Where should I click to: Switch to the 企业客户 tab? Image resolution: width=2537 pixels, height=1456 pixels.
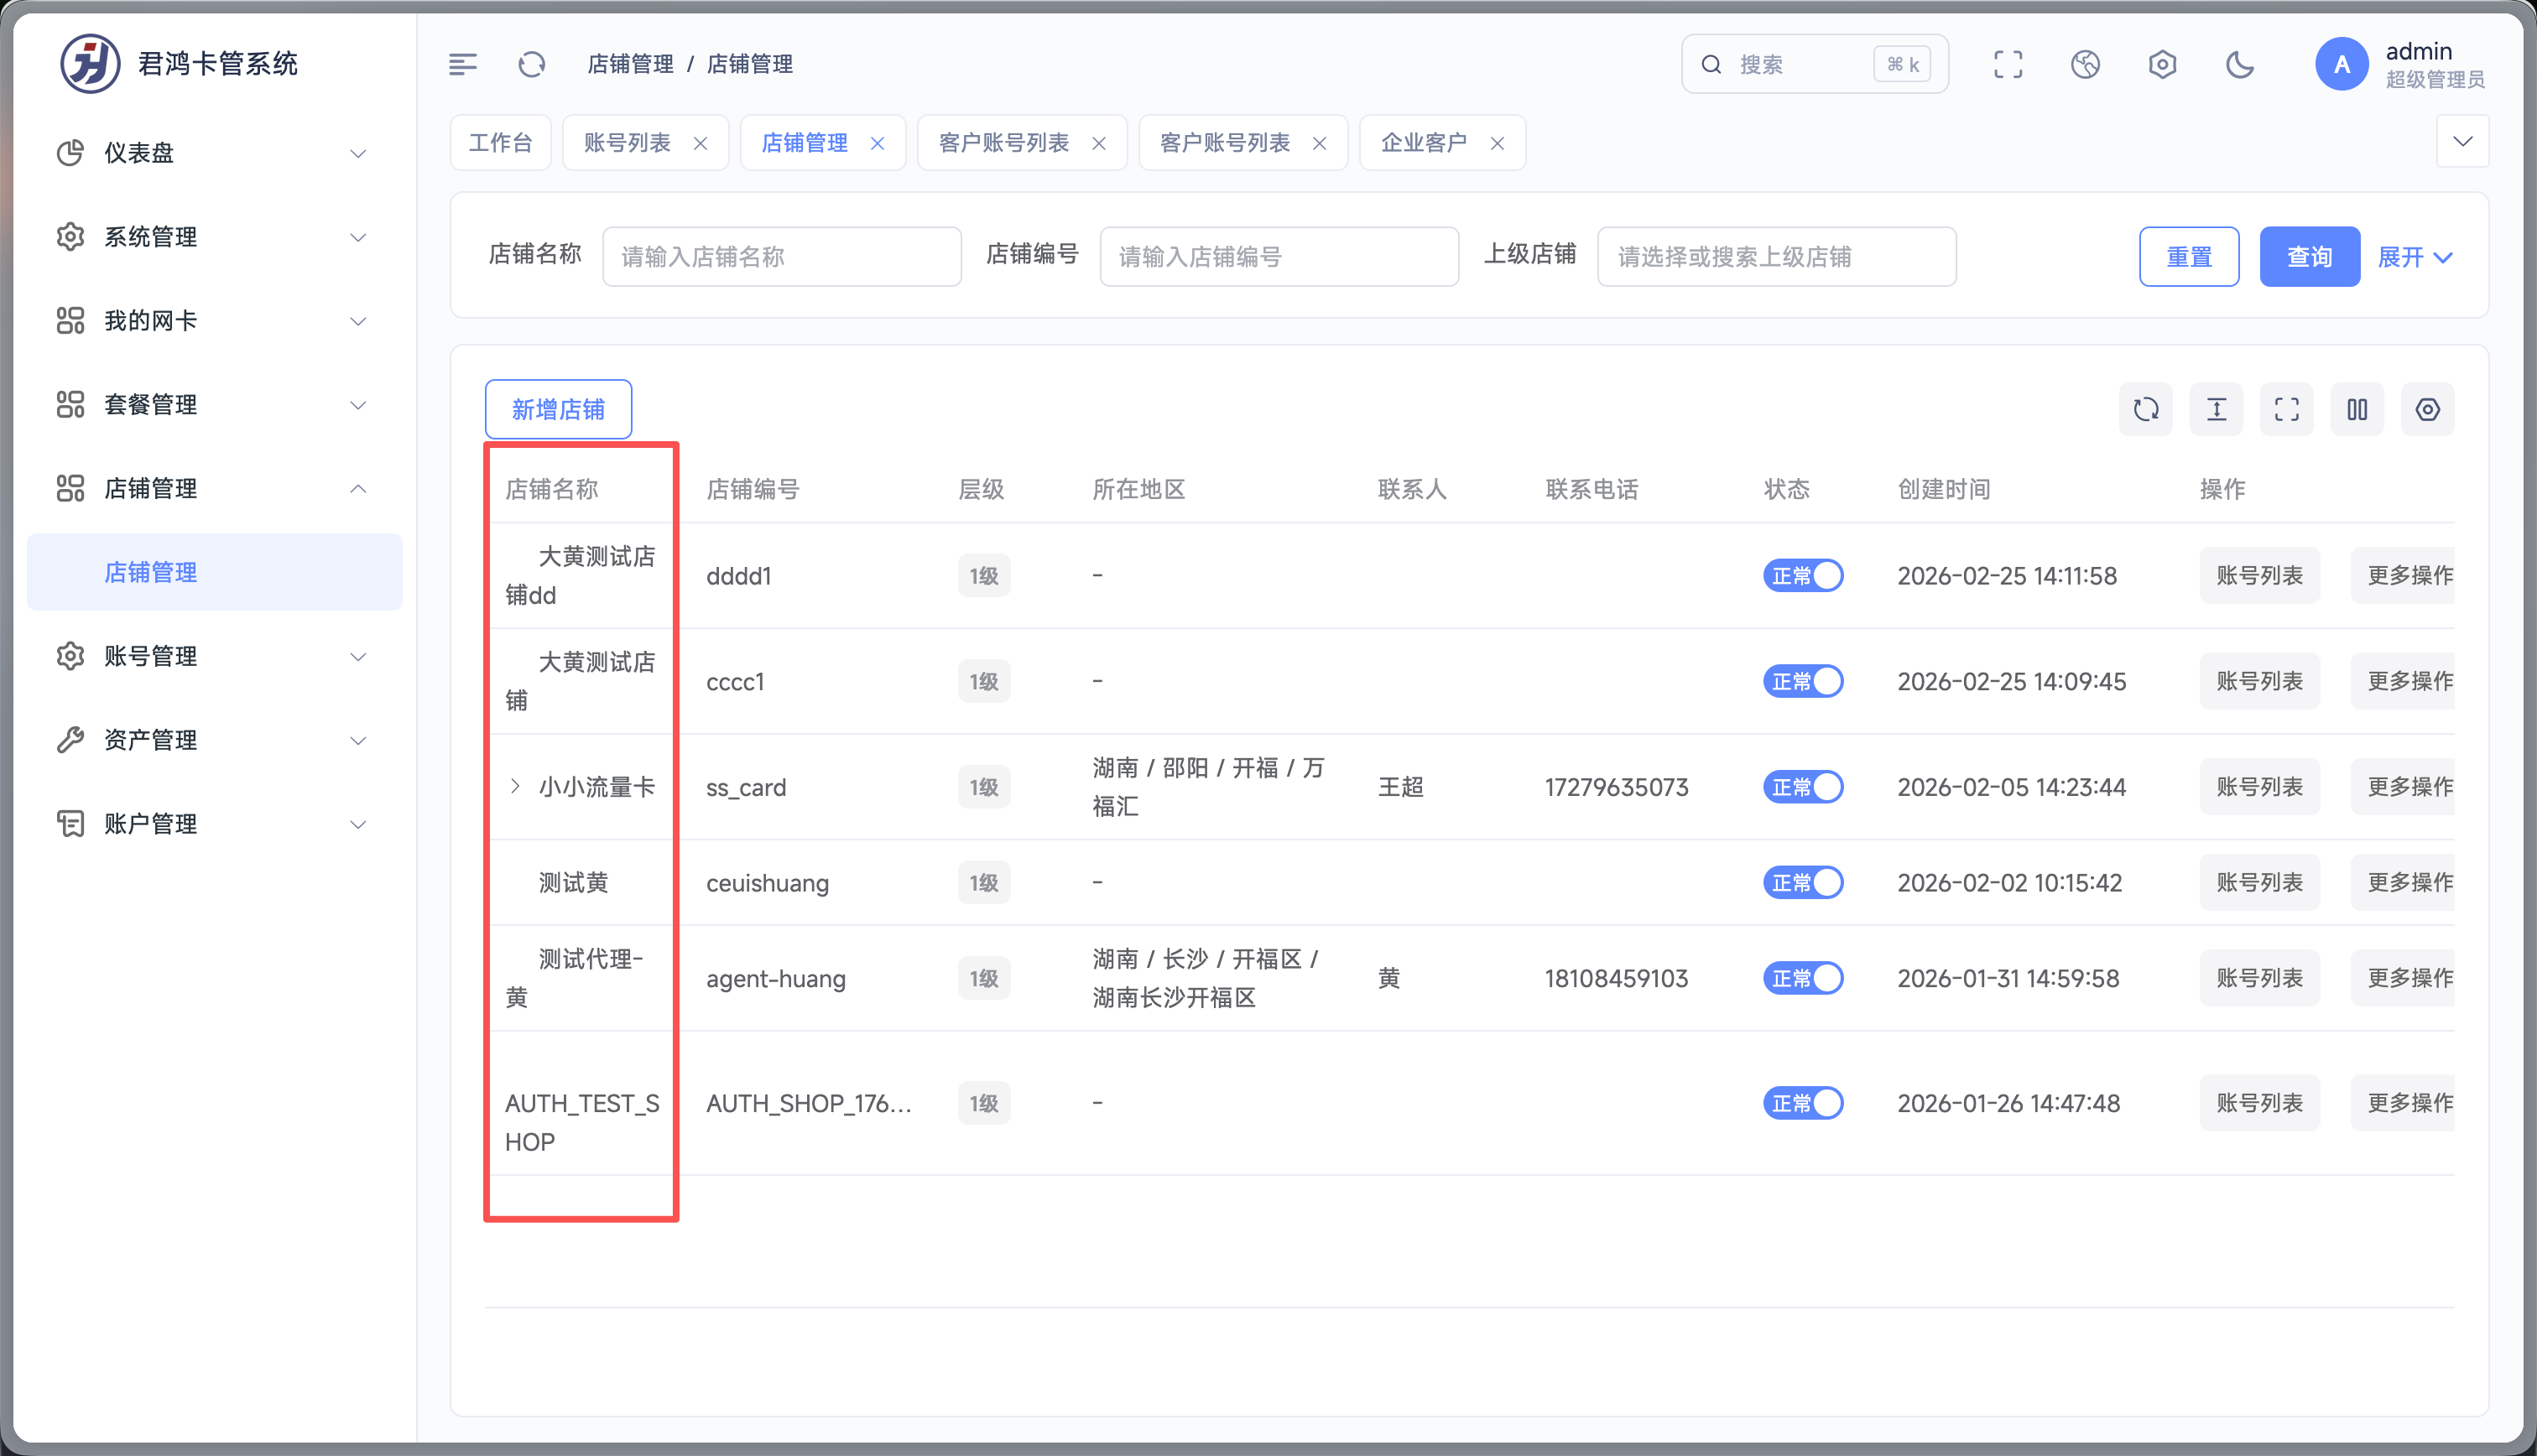[x=1423, y=143]
